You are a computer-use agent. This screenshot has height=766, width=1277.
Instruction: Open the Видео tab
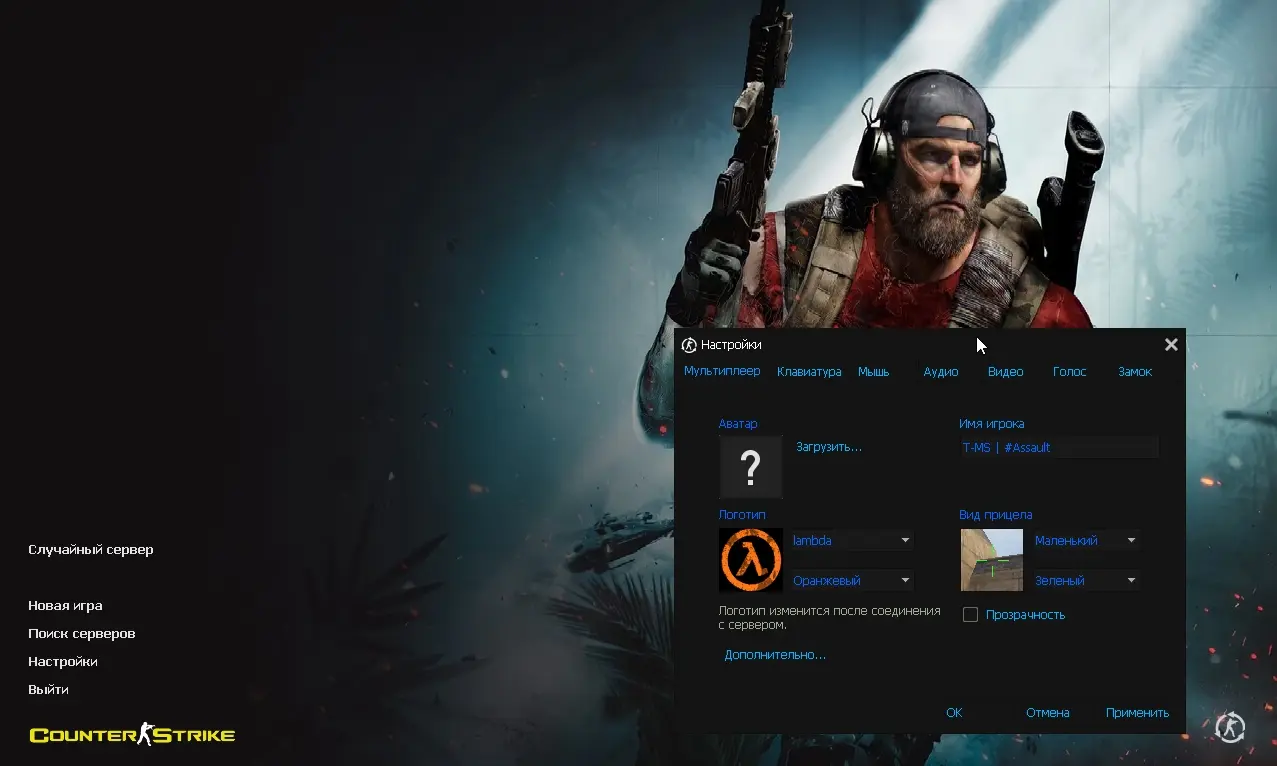pyautogui.click(x=1005, y=372)
